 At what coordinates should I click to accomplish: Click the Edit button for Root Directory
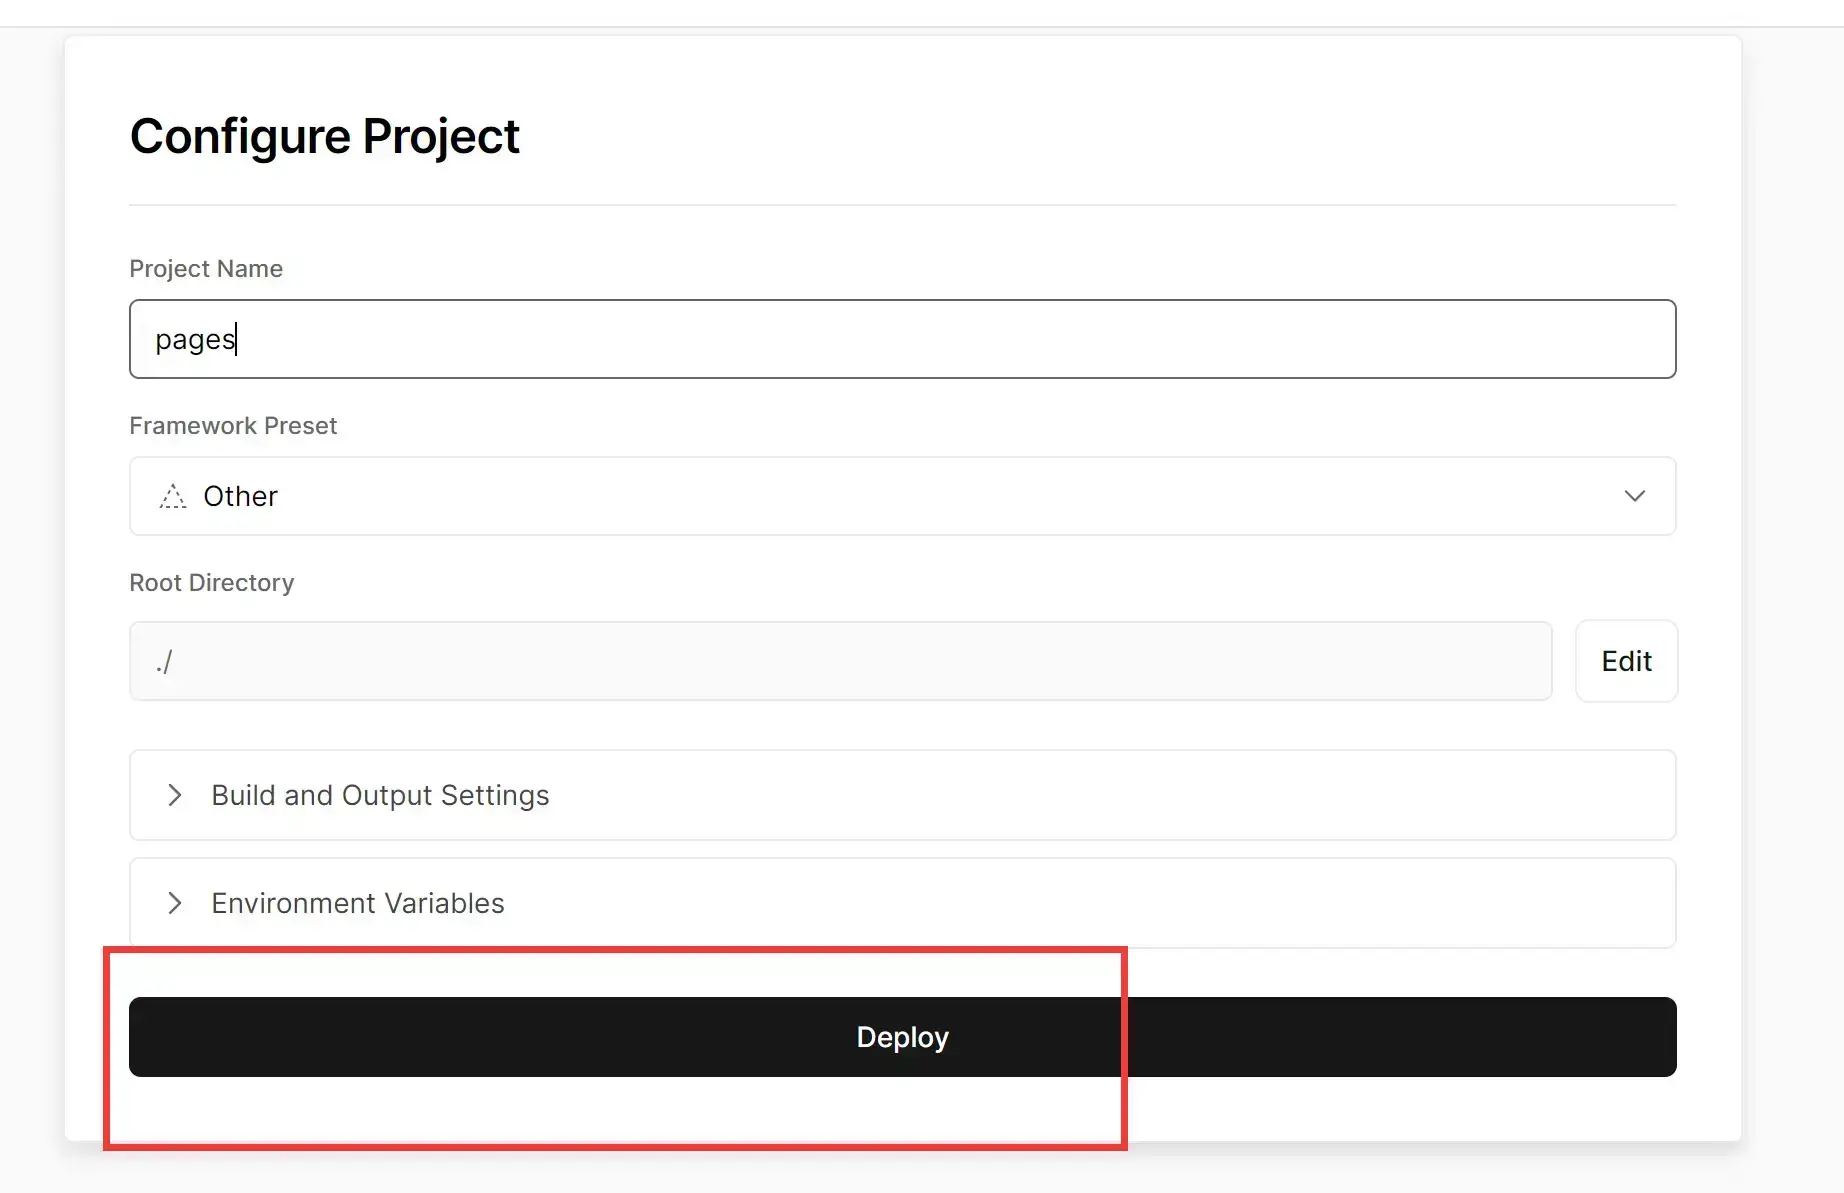[1626, 661]
